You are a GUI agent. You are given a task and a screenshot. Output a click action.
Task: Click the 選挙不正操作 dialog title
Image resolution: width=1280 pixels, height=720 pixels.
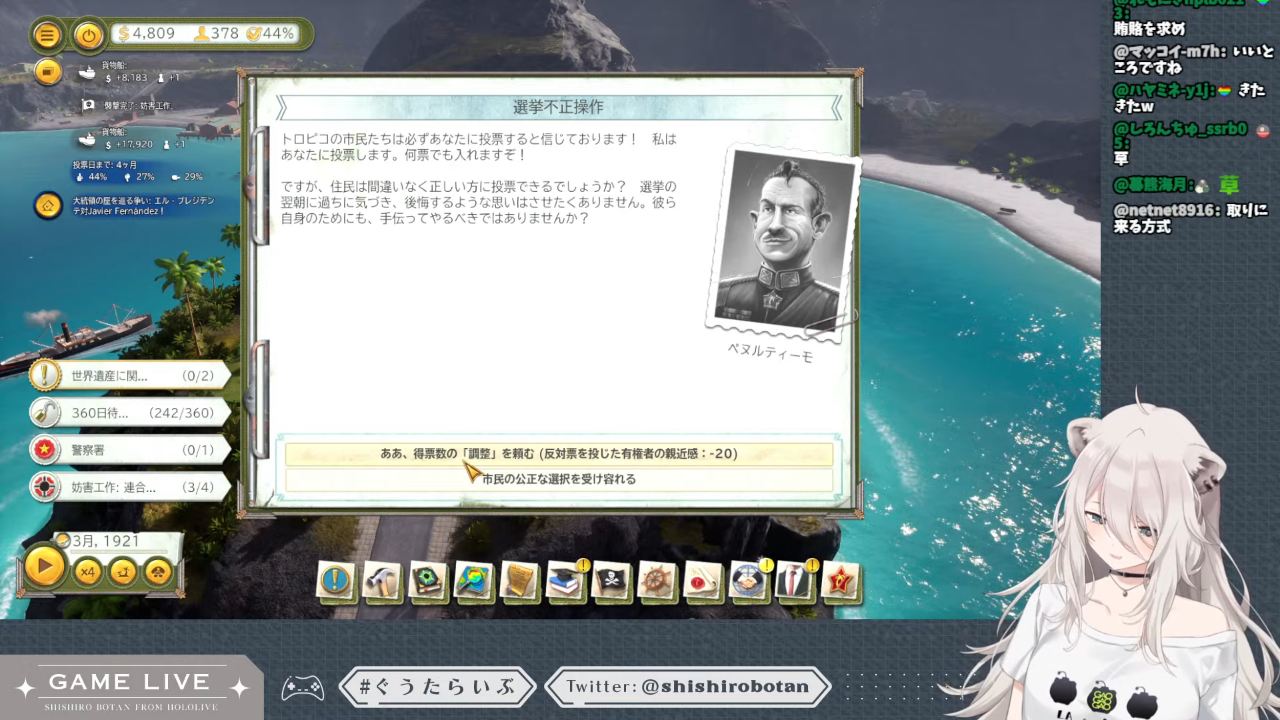point(558,107)
